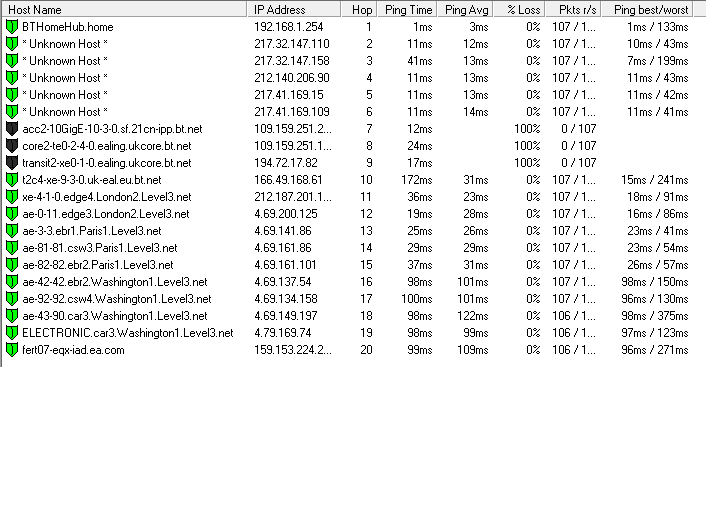Click the dark shield icon for acc2-10GigE-10-3-0.sf.21cn-ipp.bt.net

point(12,129)
